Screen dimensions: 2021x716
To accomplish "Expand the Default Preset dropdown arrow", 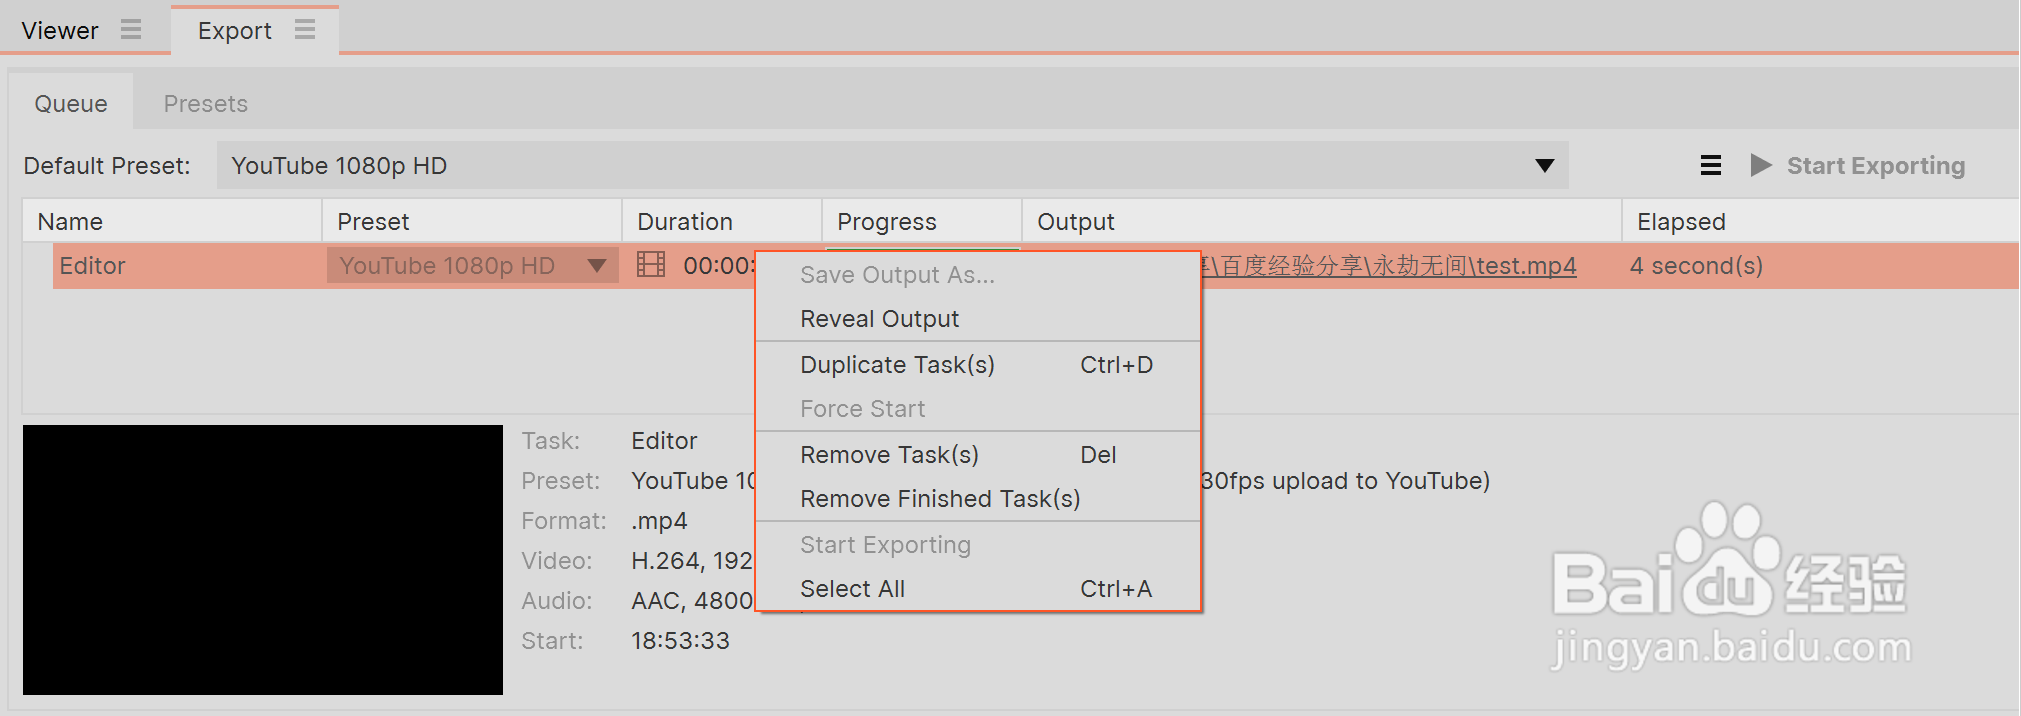I will pyautogui.click(x=1545, y=166).
